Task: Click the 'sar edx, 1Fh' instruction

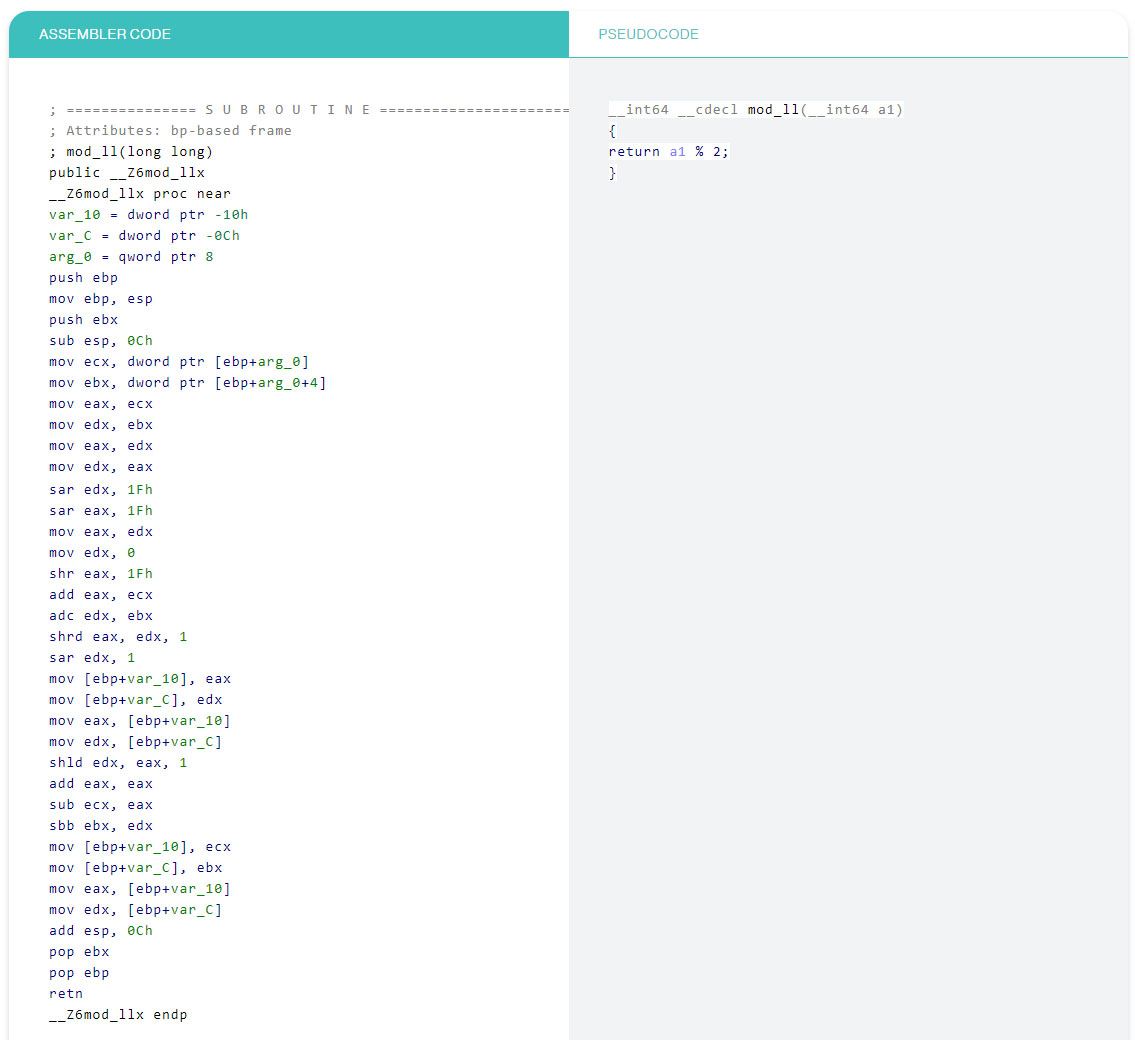Action: (101, 490)
